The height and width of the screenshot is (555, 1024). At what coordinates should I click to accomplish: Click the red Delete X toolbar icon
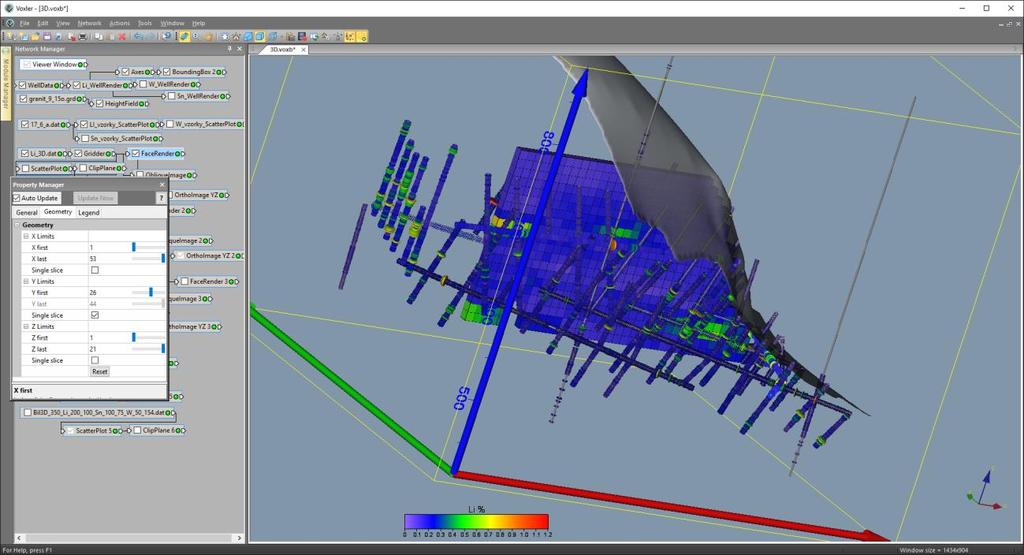point(122,37)
